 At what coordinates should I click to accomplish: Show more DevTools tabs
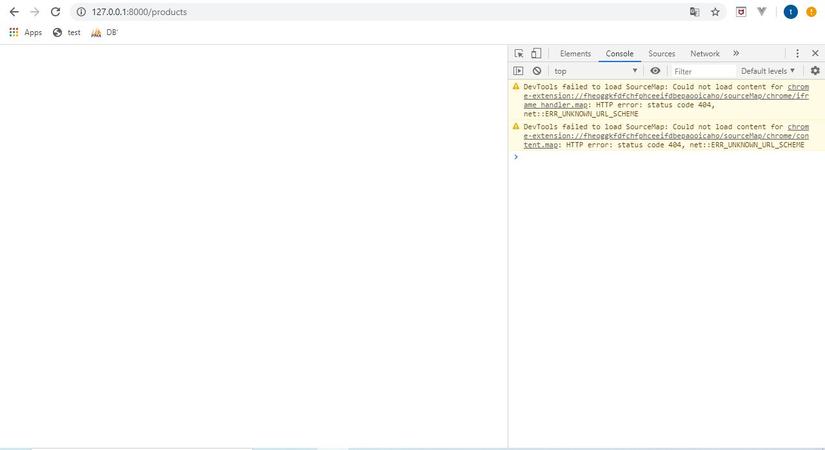click(736, 53)
